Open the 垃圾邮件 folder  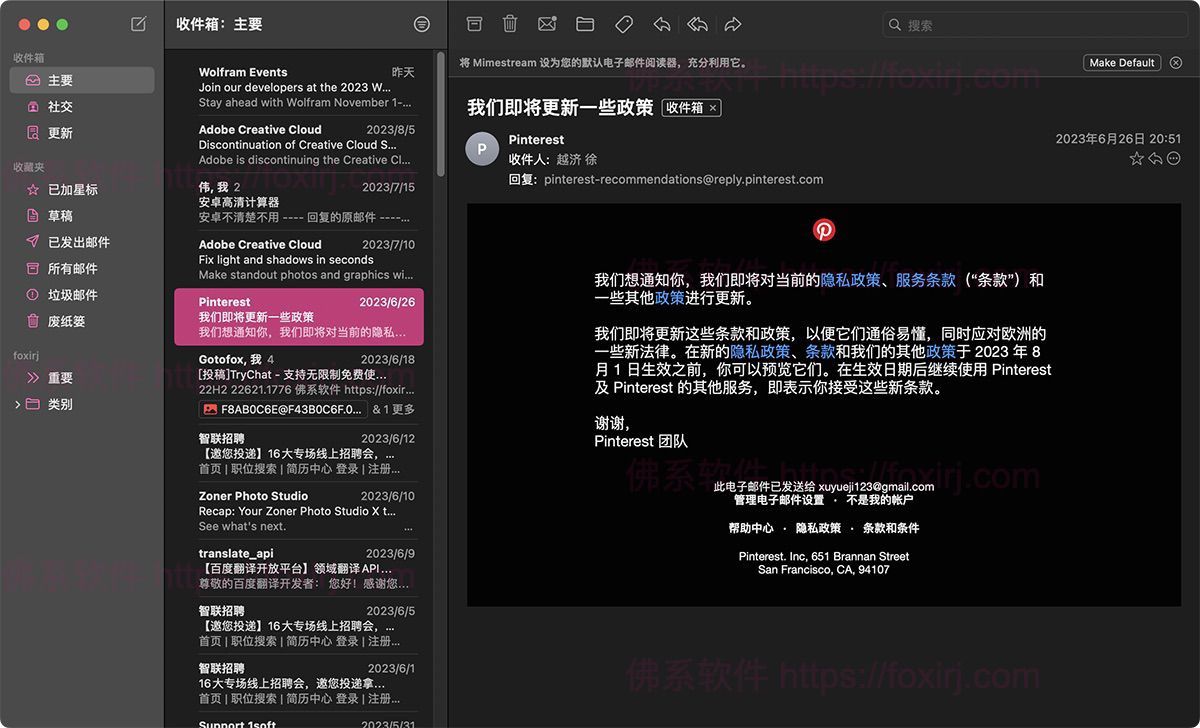pos(62,293)
